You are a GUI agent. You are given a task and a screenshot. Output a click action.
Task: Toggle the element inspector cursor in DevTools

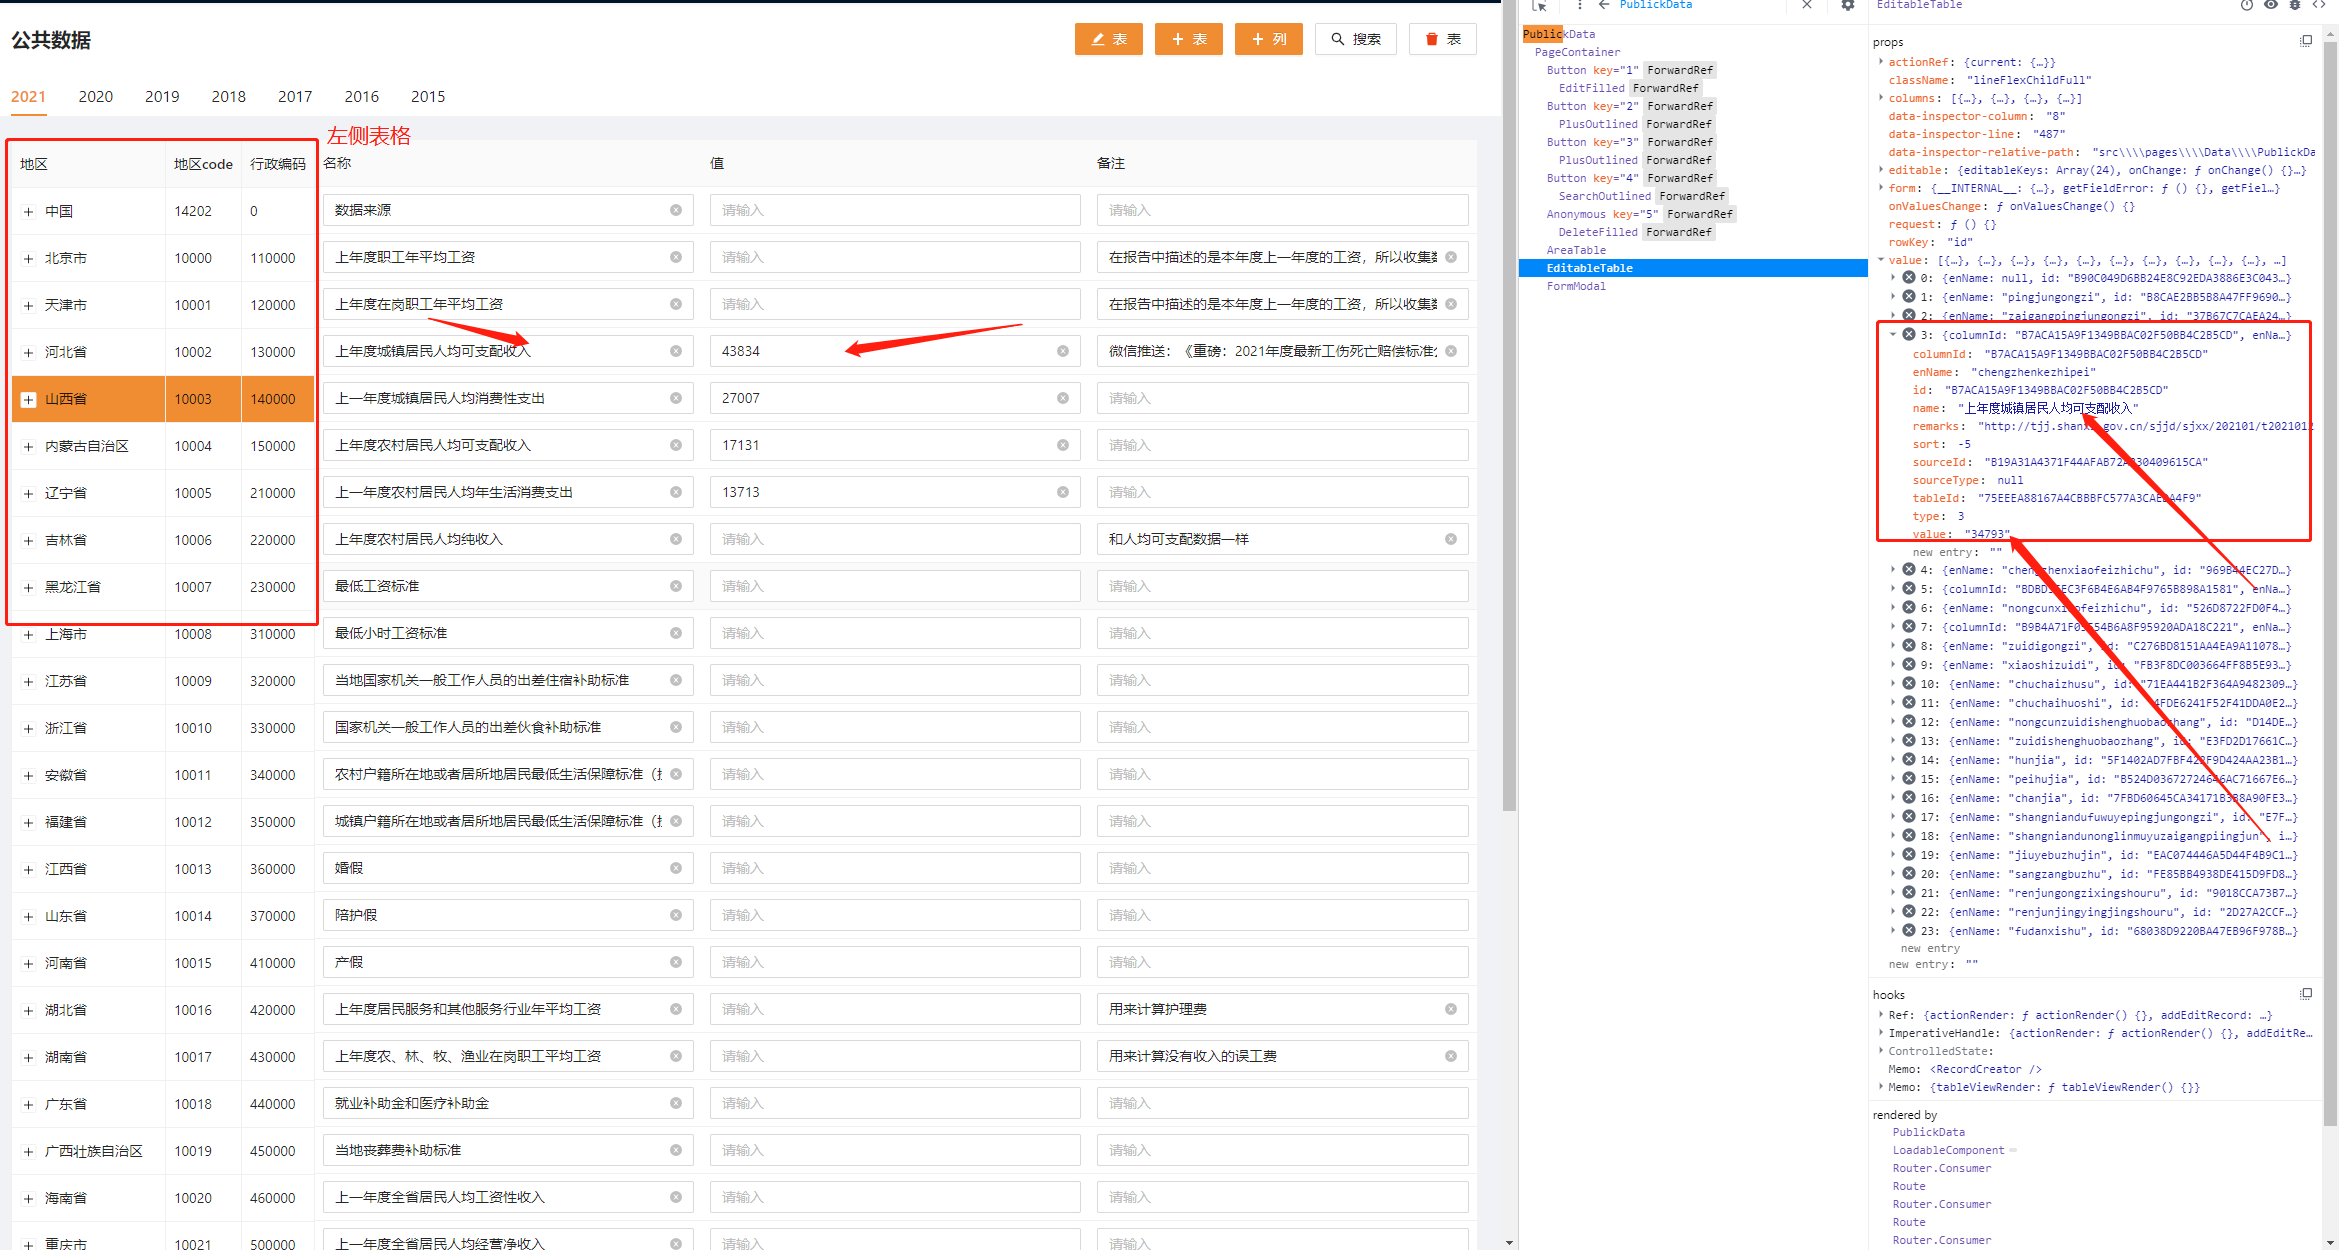[x=1540, y=7]
